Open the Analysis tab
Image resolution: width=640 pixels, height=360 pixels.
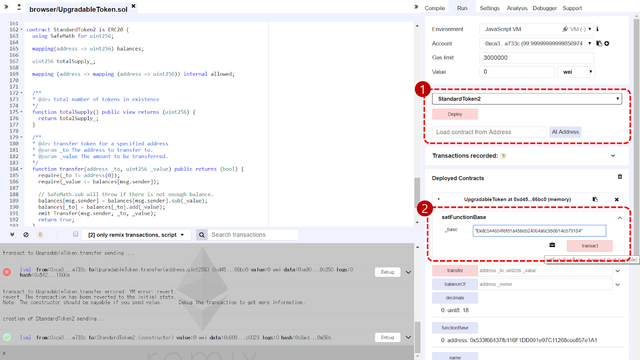click(x=517, y=8)
